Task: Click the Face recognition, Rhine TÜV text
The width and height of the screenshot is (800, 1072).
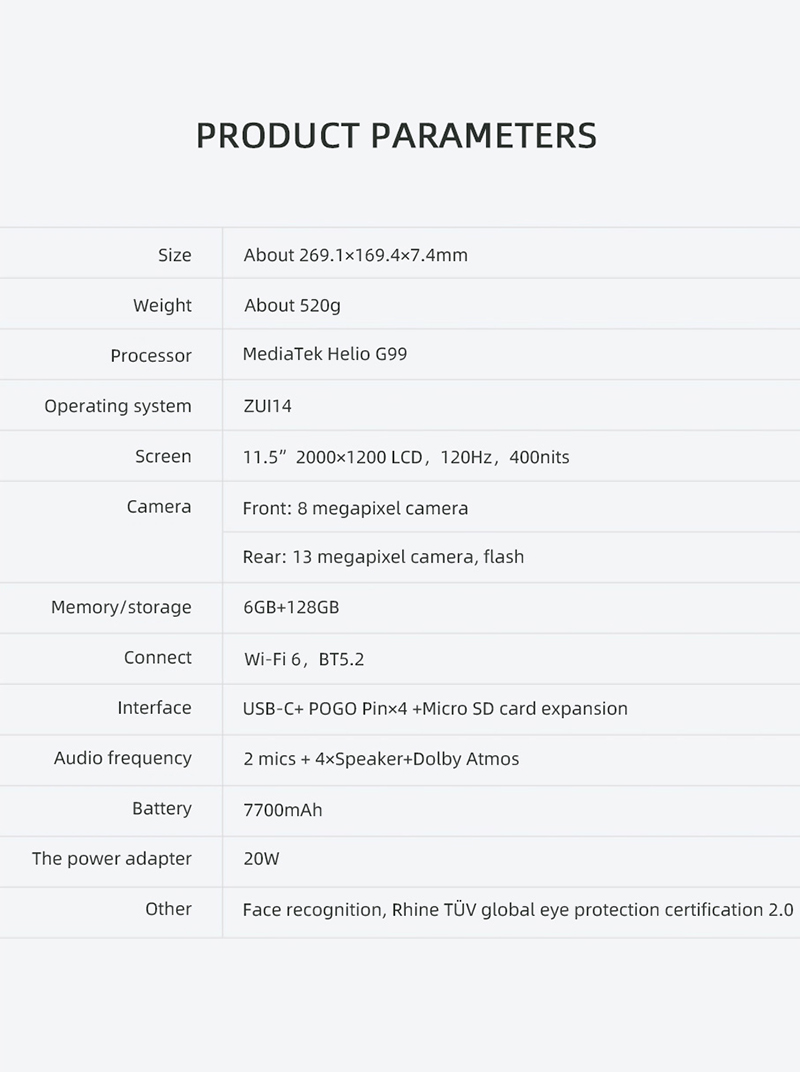Action: point(360,910)
